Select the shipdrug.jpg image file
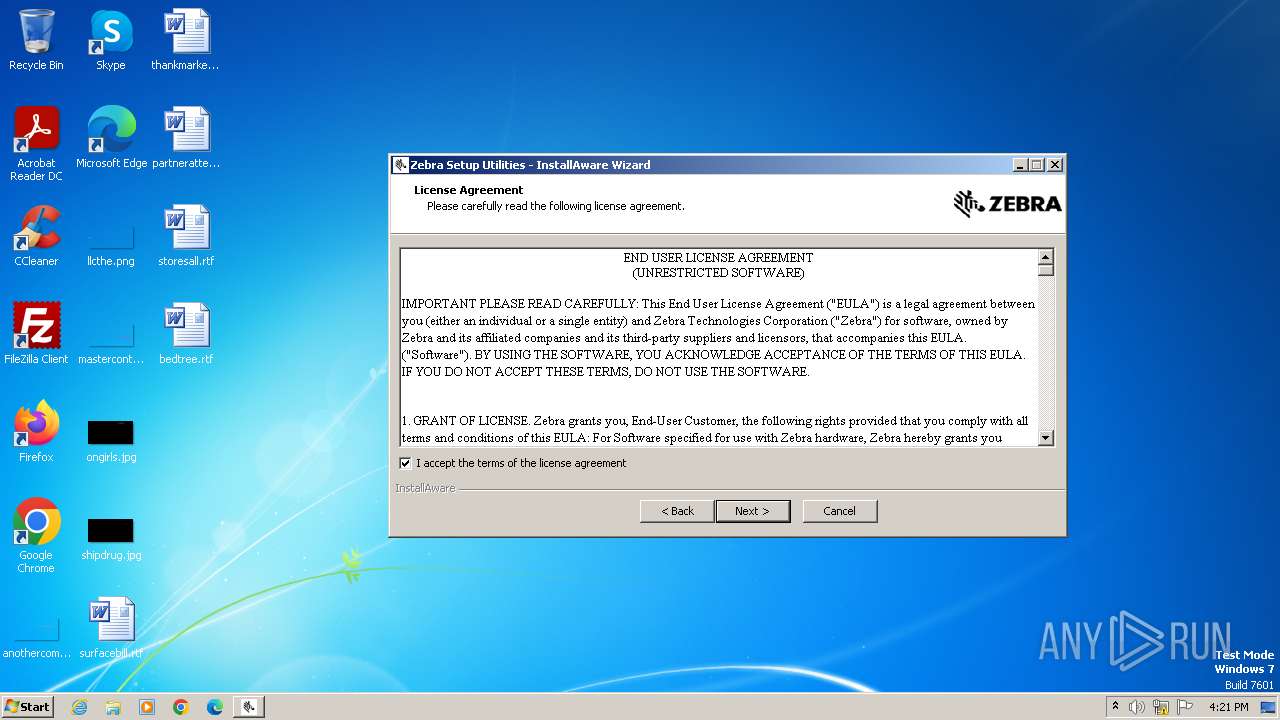The width and height of the screenshot is (1280, 720). pyautogui.click(x=111, y=538)
